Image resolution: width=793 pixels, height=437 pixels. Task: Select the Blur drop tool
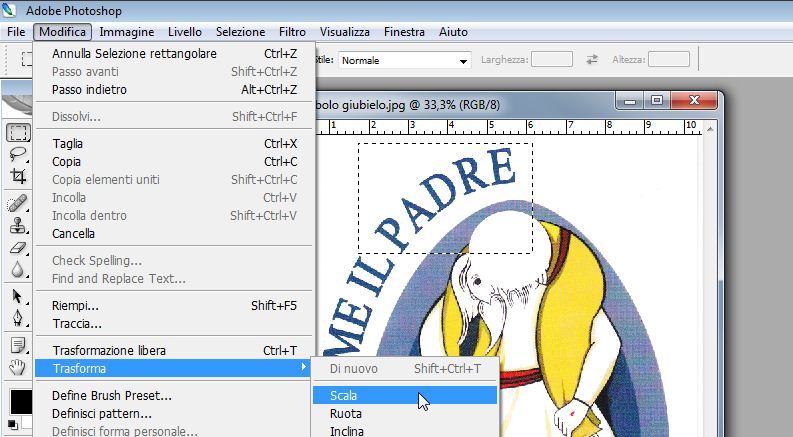point(18,269)
